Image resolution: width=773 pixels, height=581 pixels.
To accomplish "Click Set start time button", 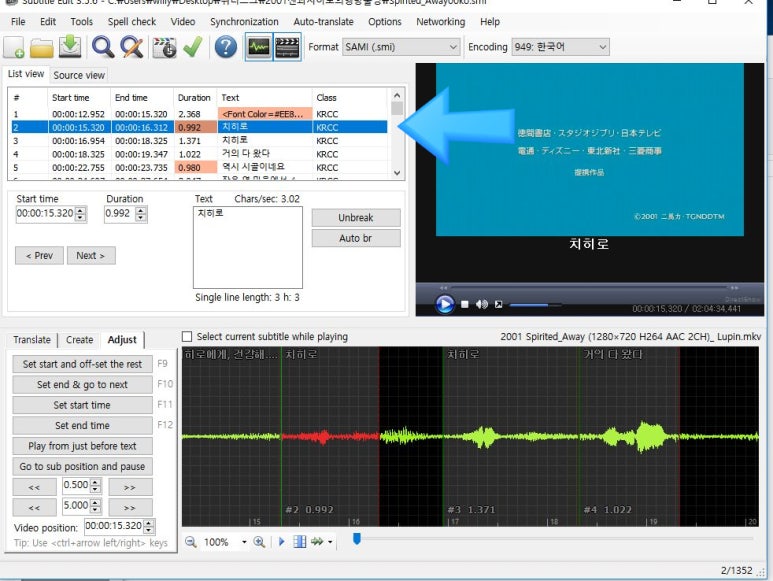I will (82, 405).
